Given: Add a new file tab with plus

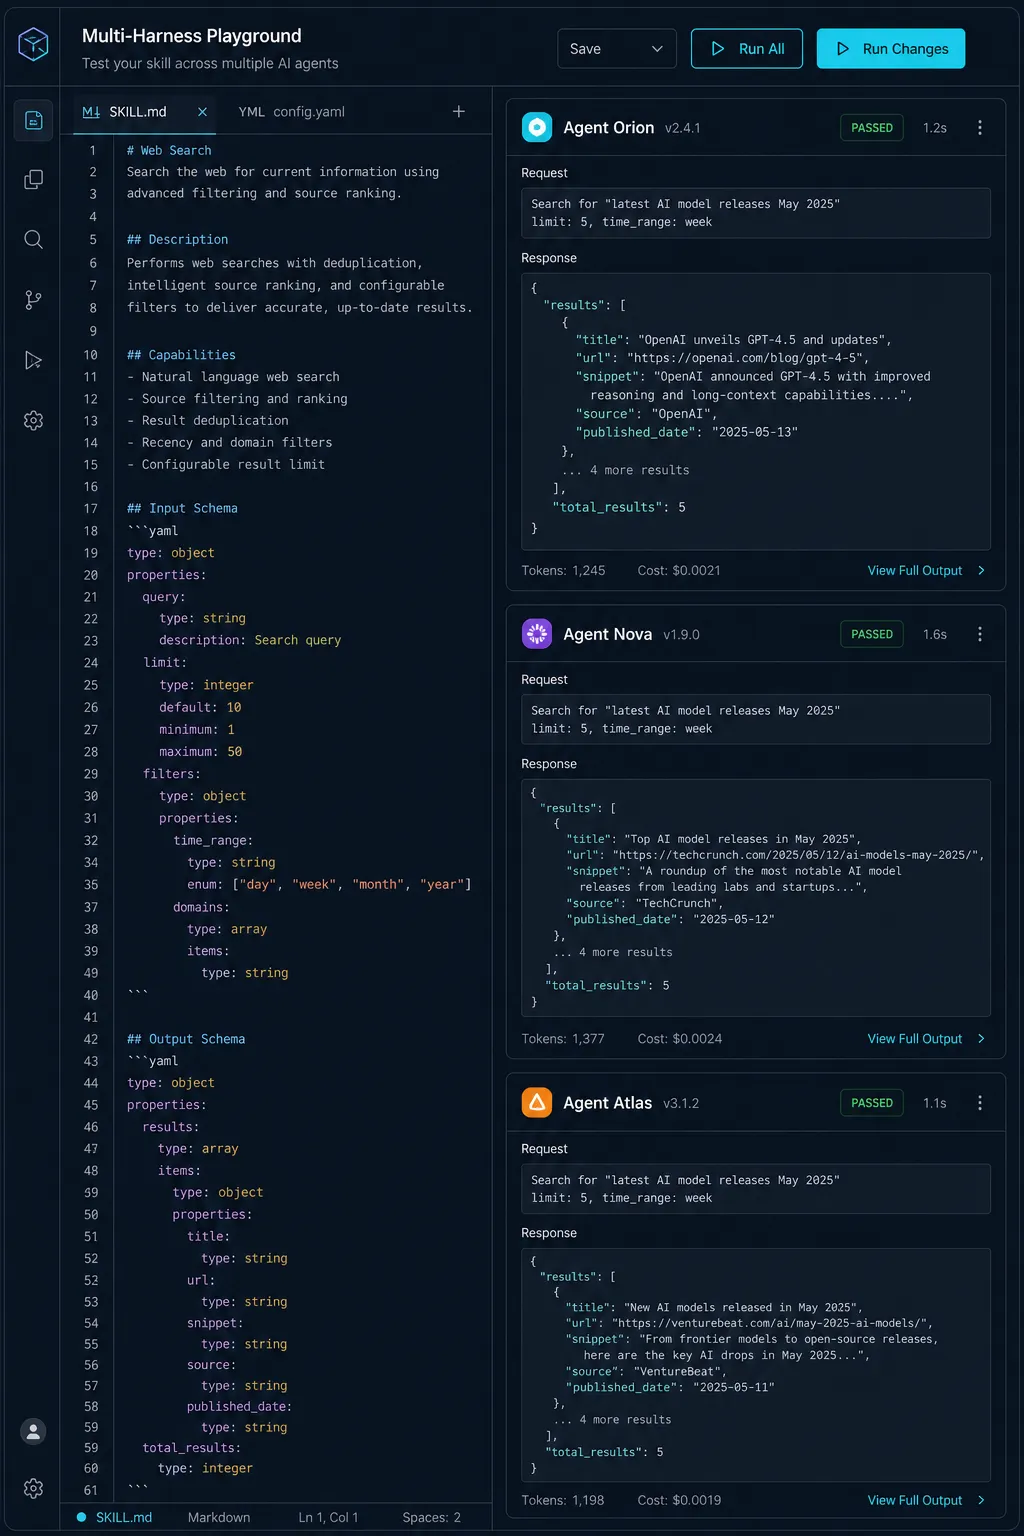Looking at the screenshot, I should (459, 112).
